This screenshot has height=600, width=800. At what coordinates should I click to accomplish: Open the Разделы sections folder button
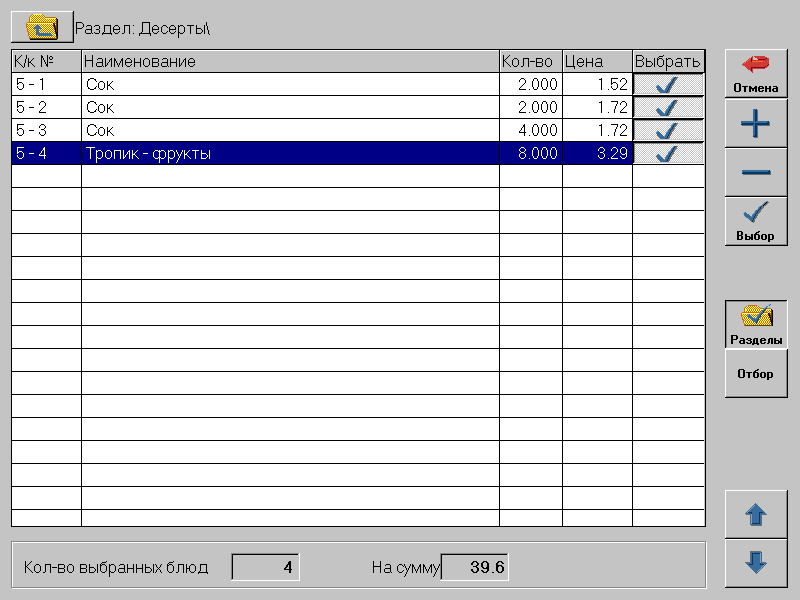coord(756,324)
